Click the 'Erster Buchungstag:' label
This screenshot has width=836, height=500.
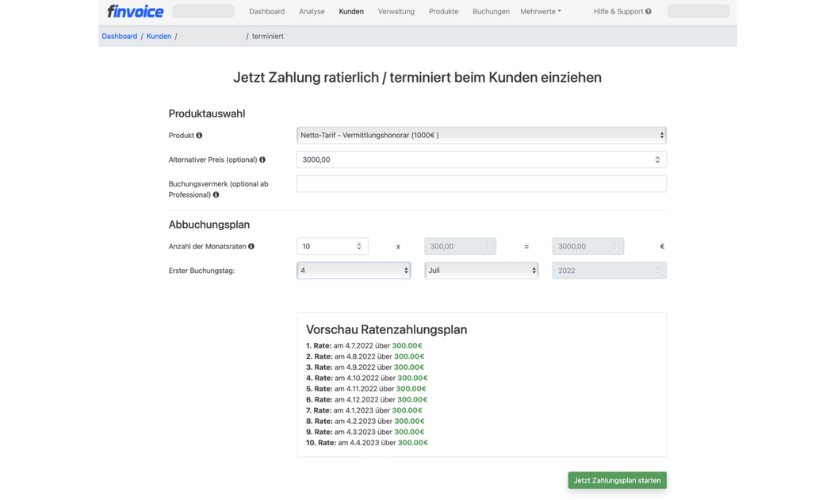[202, 271]
